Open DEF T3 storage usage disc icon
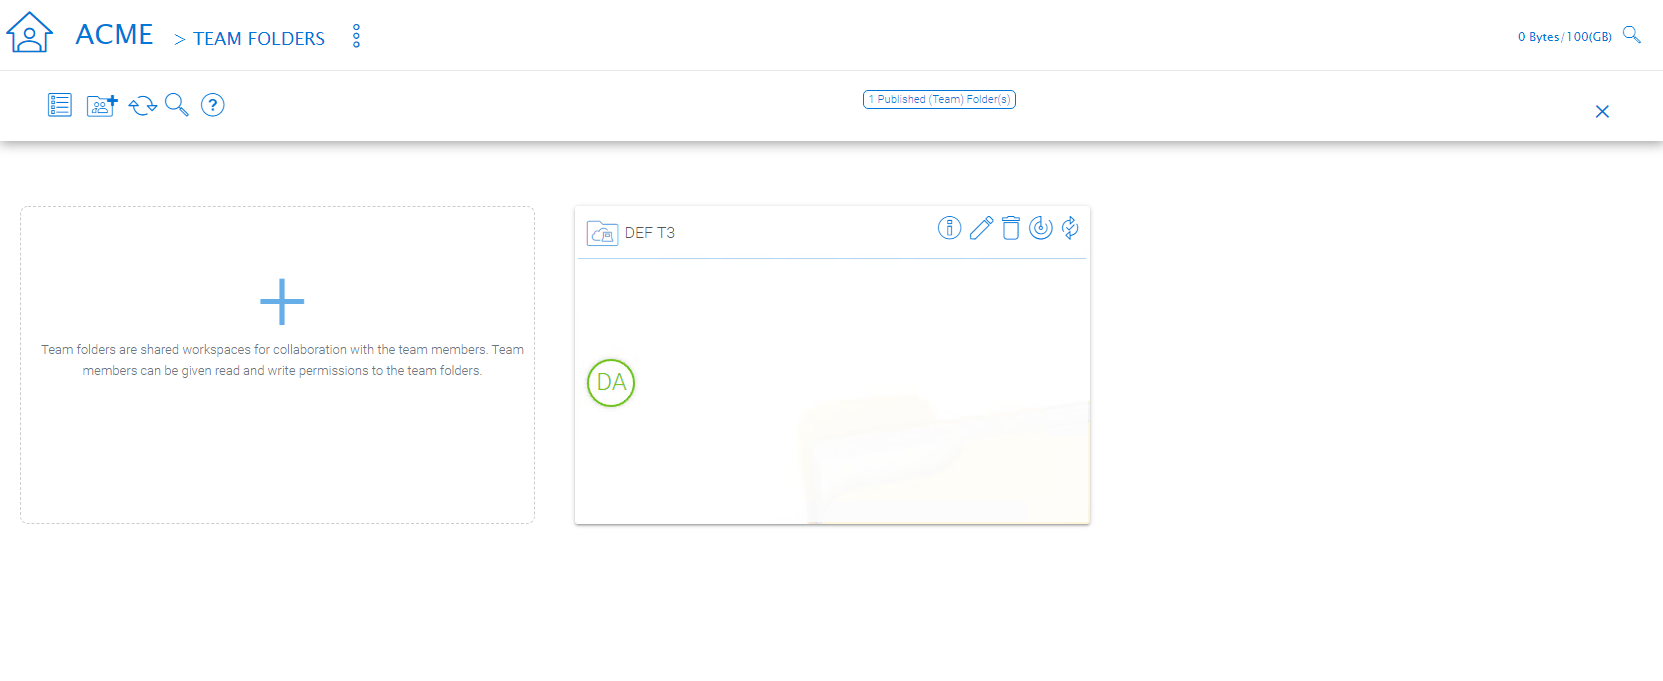 click(1041, 228)
